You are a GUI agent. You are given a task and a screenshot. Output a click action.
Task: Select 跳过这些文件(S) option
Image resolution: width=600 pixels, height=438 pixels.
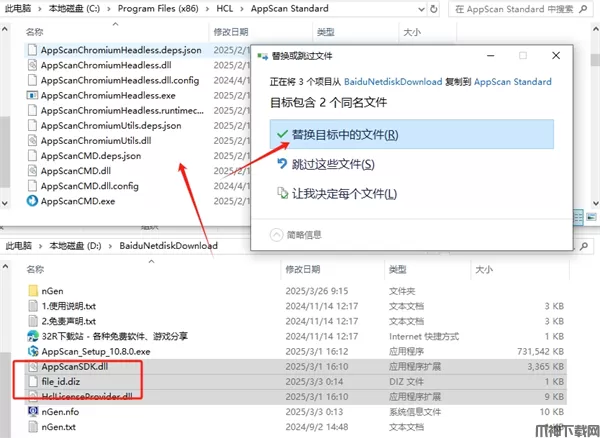[x=411, y=164]
